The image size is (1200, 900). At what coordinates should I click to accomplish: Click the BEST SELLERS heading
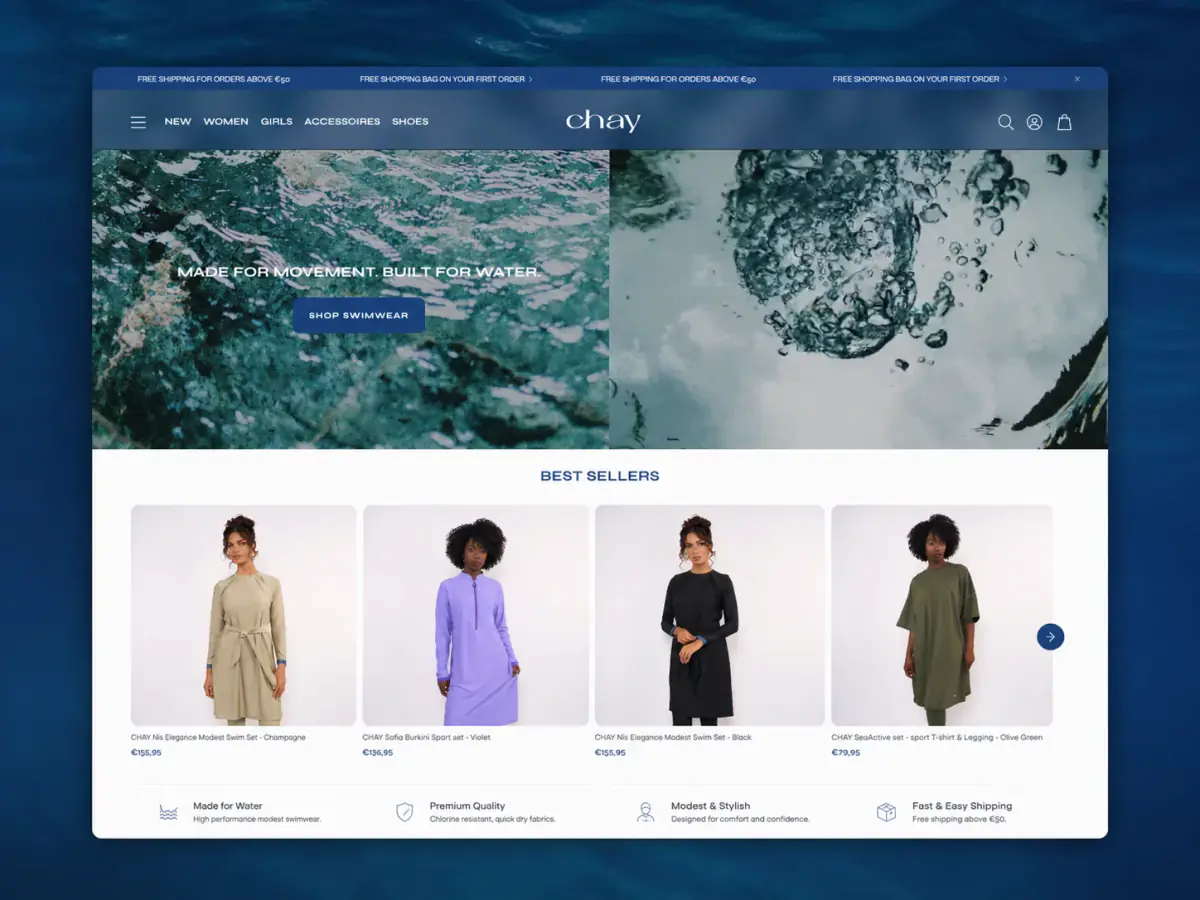[600, 476]
